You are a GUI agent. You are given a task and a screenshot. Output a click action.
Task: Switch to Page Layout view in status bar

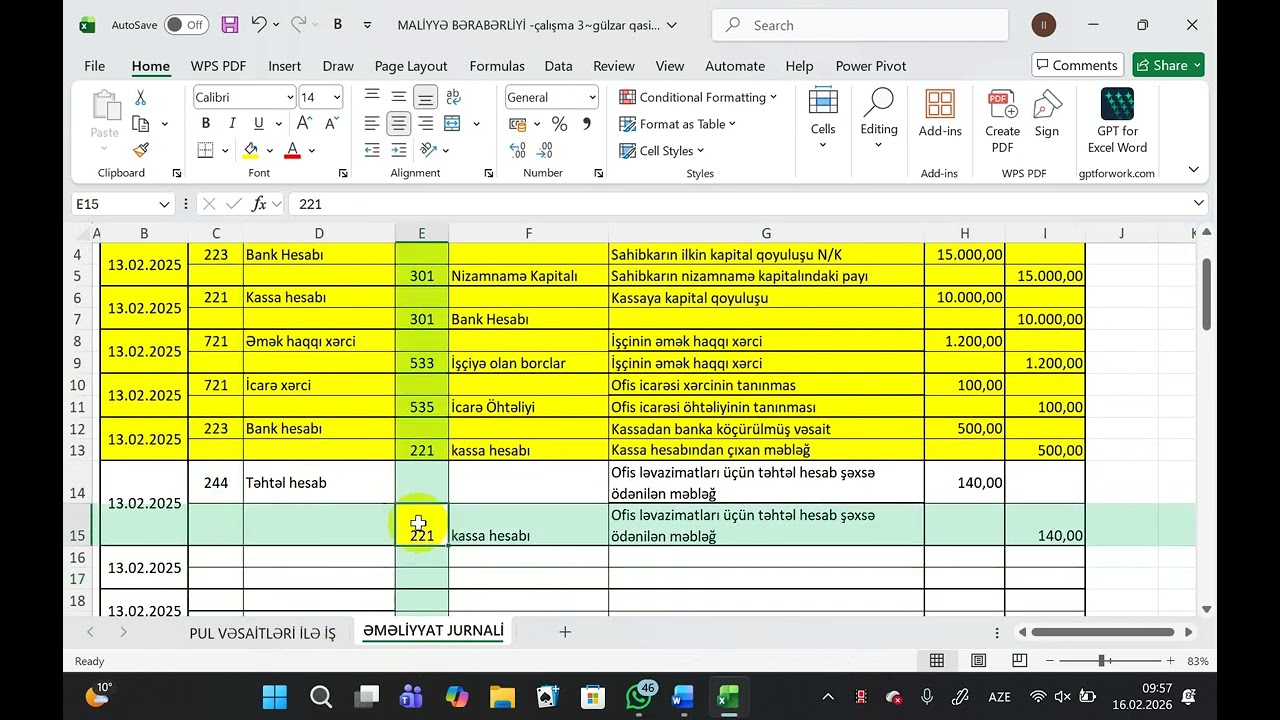pyautogui.click(x=978, y=661)
